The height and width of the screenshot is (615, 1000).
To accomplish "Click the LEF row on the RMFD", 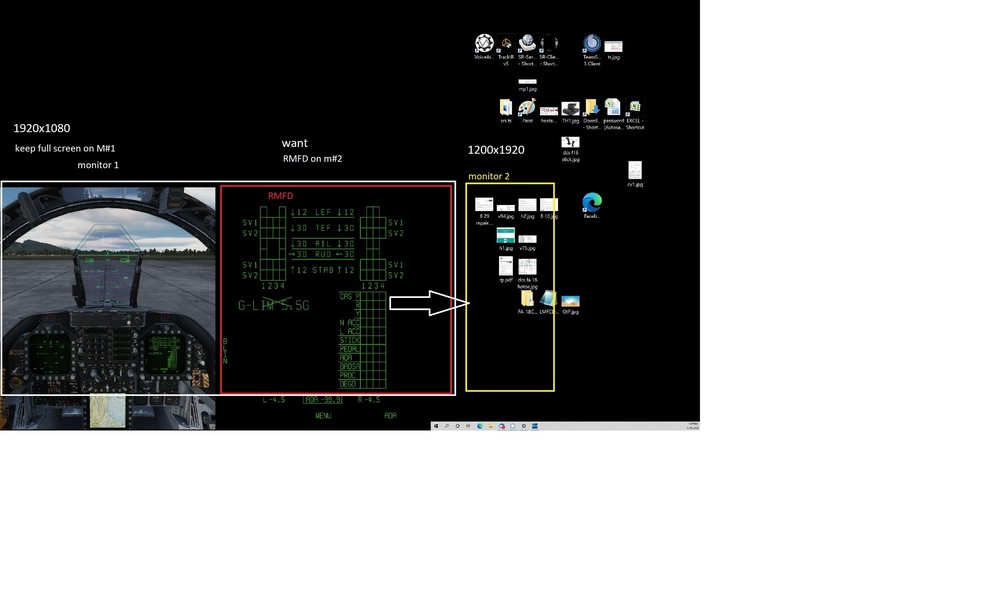I will coord(323,212).
